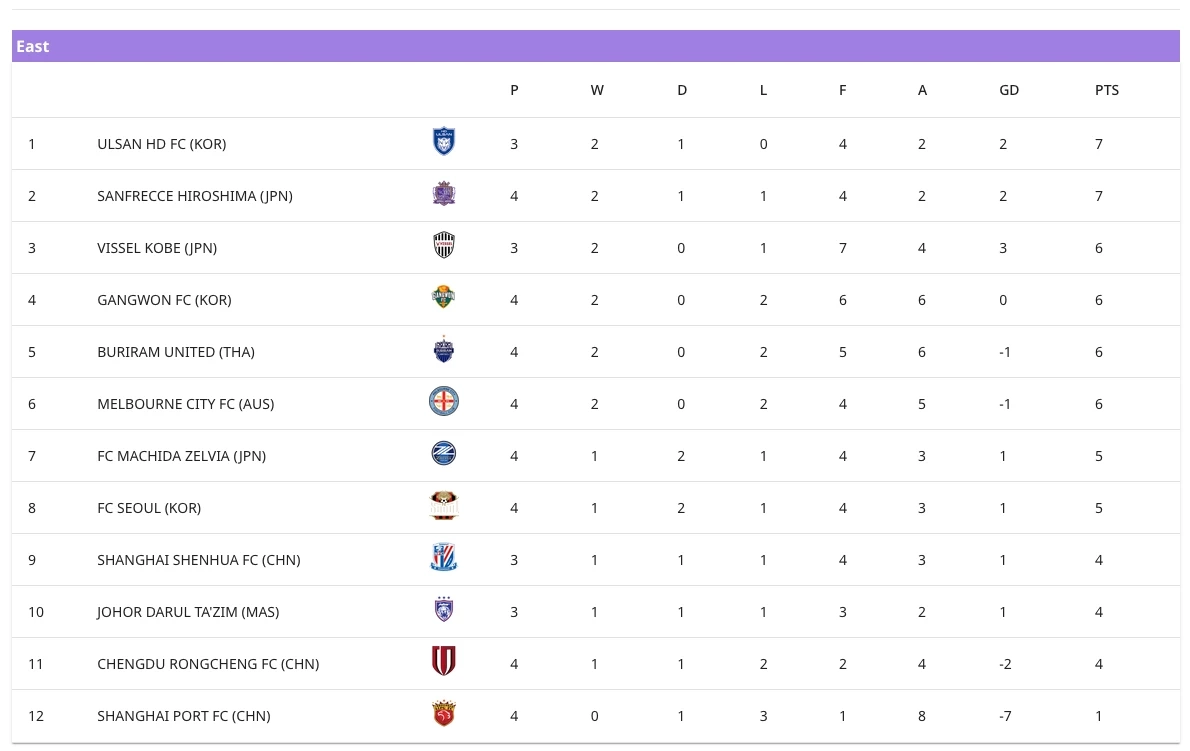Click the Melbourne City FC round crest
This screenshot has height=751, width=1190.
pos(443,402)
